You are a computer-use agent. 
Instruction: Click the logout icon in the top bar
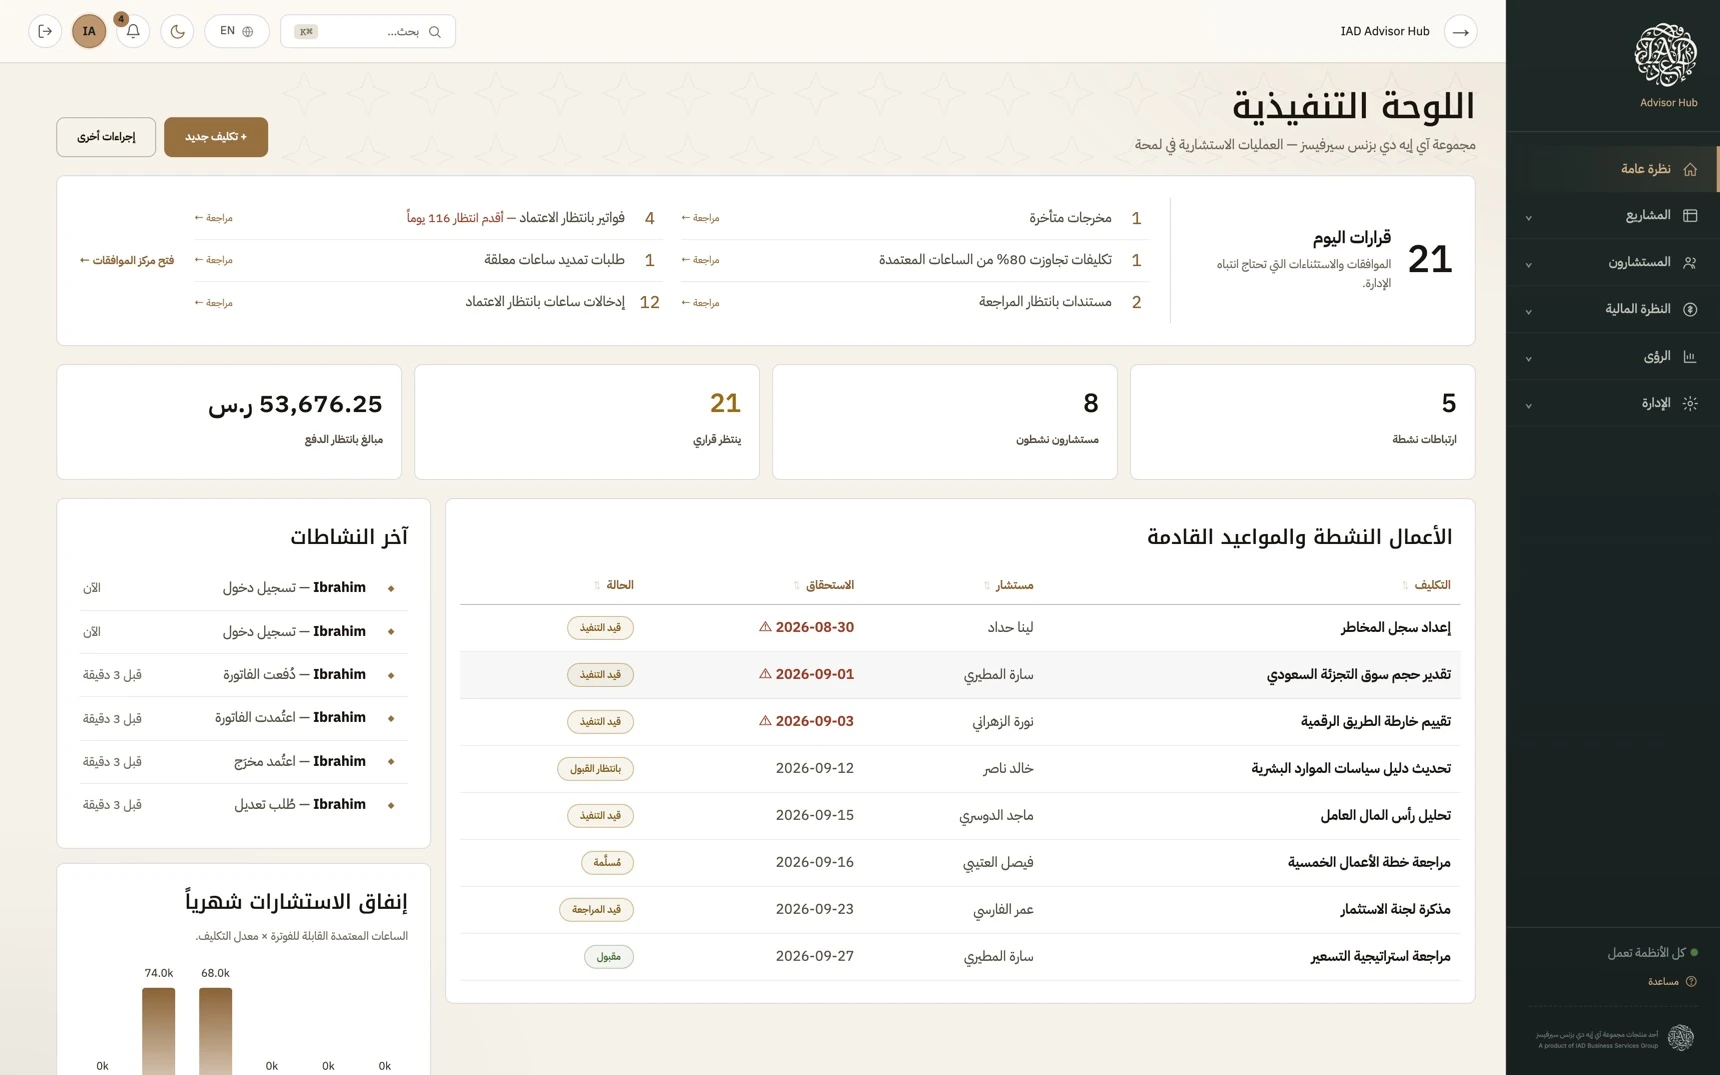[45, 31]
